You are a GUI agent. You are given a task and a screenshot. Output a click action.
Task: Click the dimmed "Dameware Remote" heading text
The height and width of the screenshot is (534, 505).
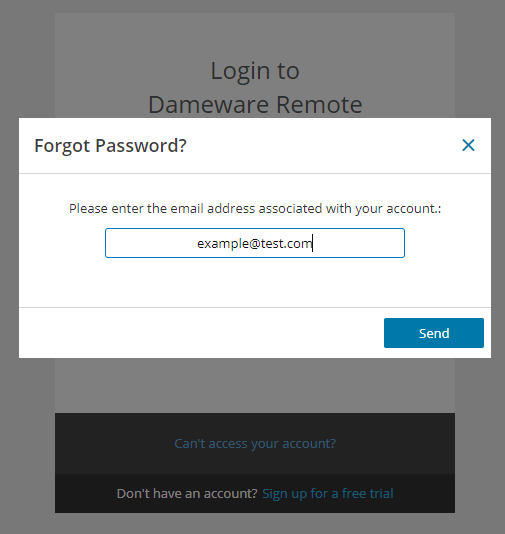tap(255, 104)
